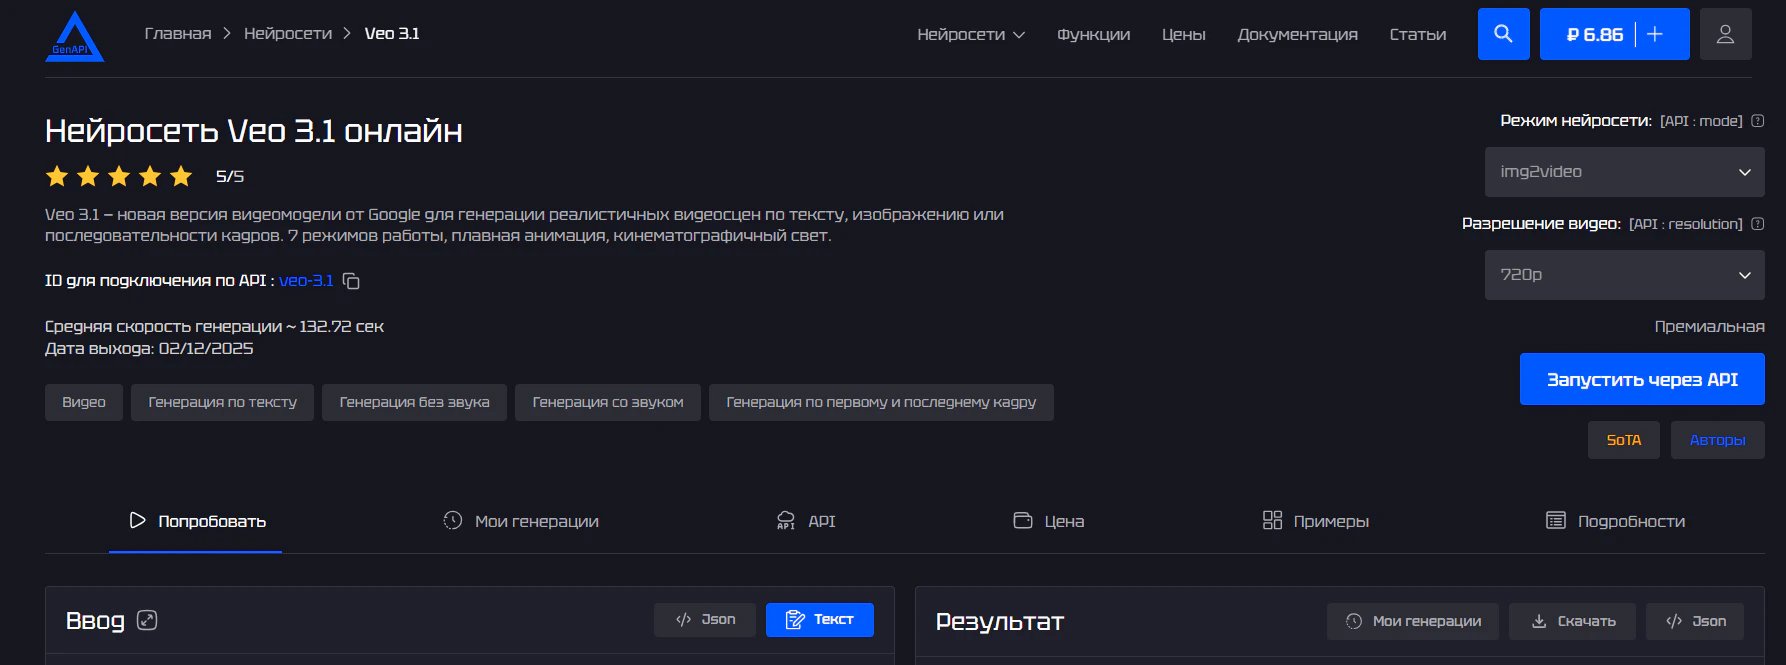Open Статьи in top navigation
This screenshot has height=665, width=1786.
(x=1418, y=34)
